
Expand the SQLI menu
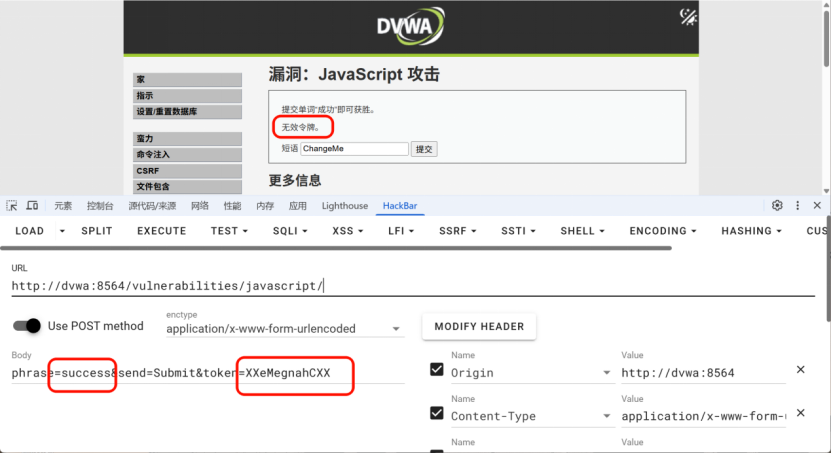(289, 231)
